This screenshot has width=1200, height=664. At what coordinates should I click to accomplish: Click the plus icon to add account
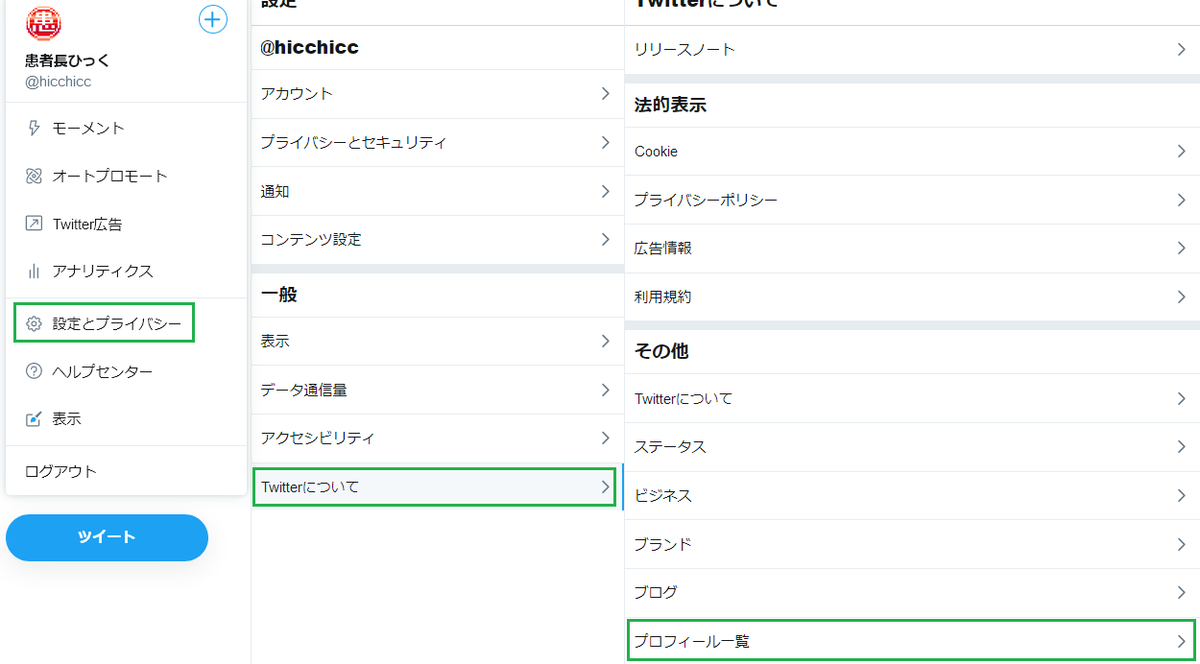(213, 19)
